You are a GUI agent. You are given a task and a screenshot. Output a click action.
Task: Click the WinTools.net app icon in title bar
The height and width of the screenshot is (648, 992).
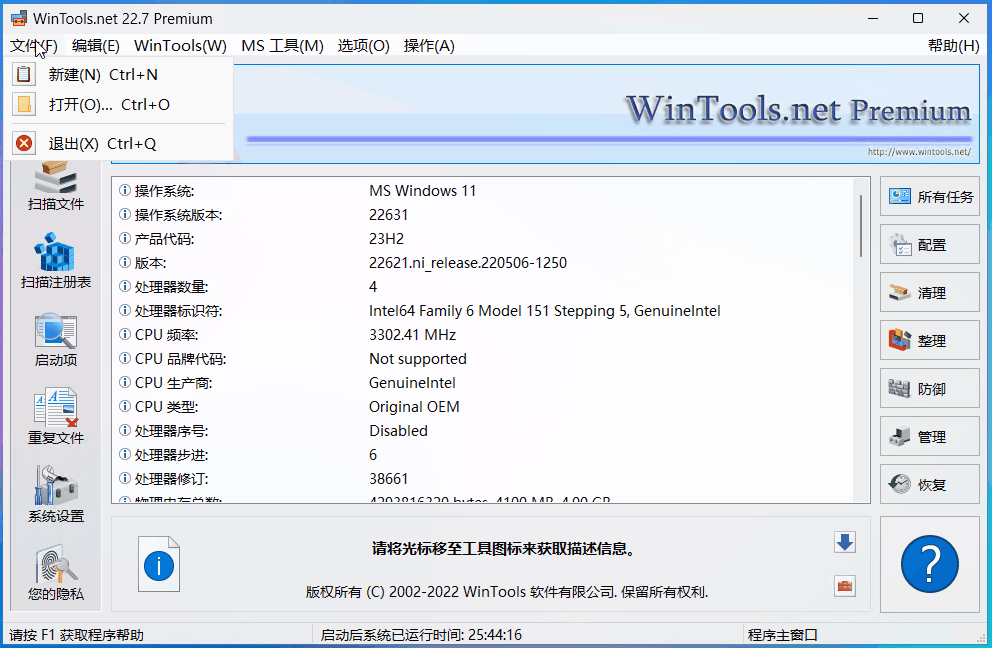(19, 18)
